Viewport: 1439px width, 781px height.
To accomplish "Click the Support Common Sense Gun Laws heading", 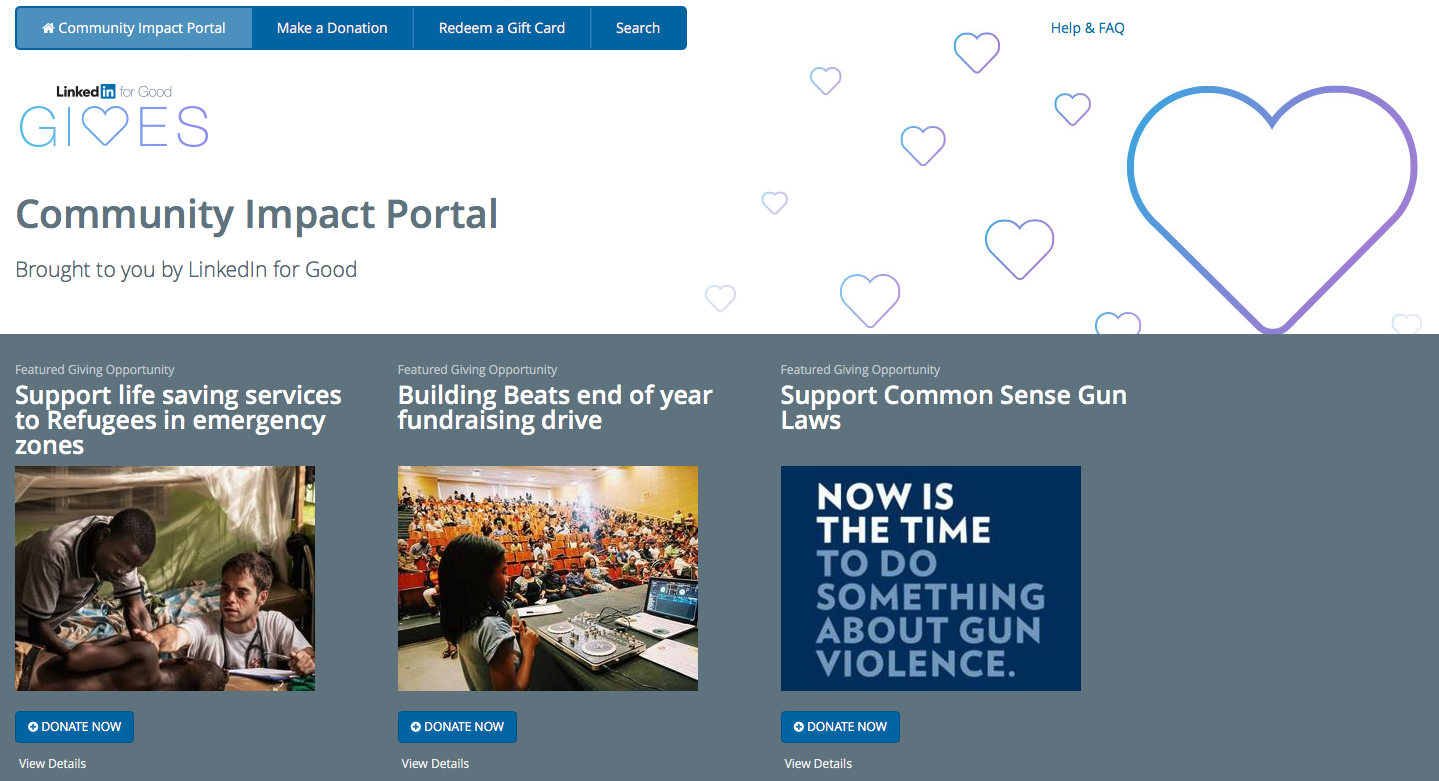I will point(953,407).
